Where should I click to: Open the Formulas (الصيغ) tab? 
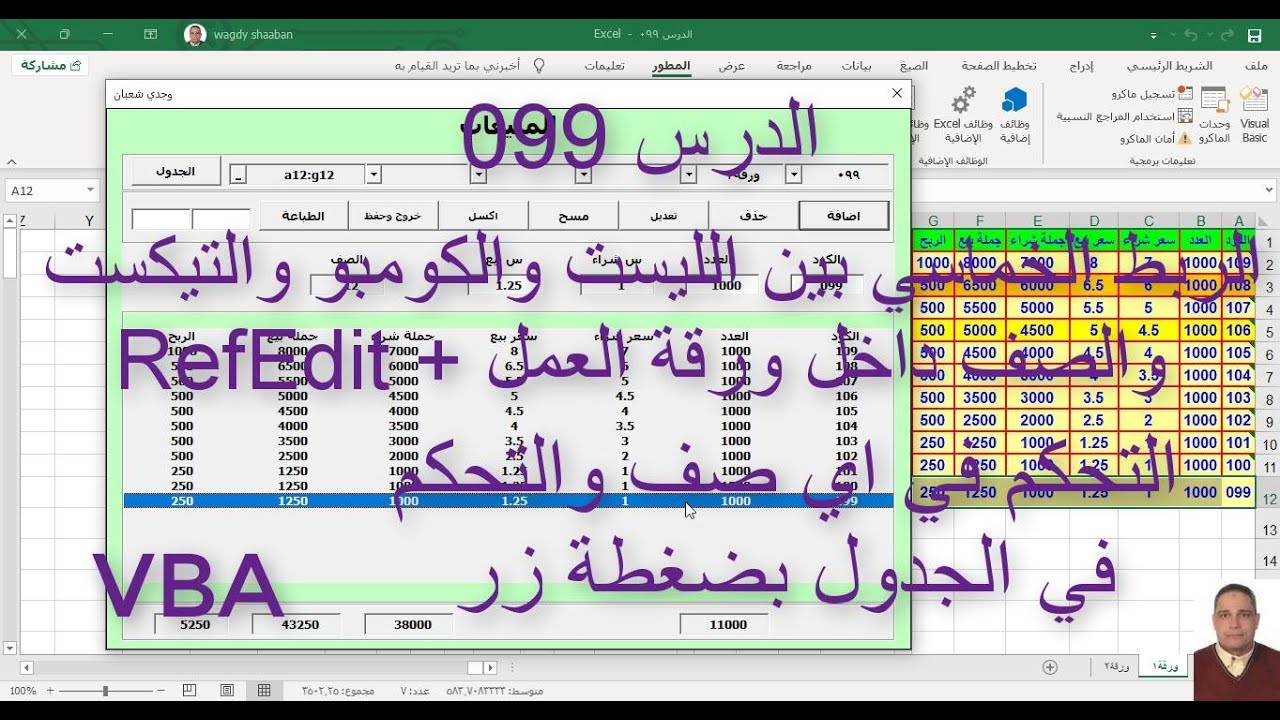point(913,66)
